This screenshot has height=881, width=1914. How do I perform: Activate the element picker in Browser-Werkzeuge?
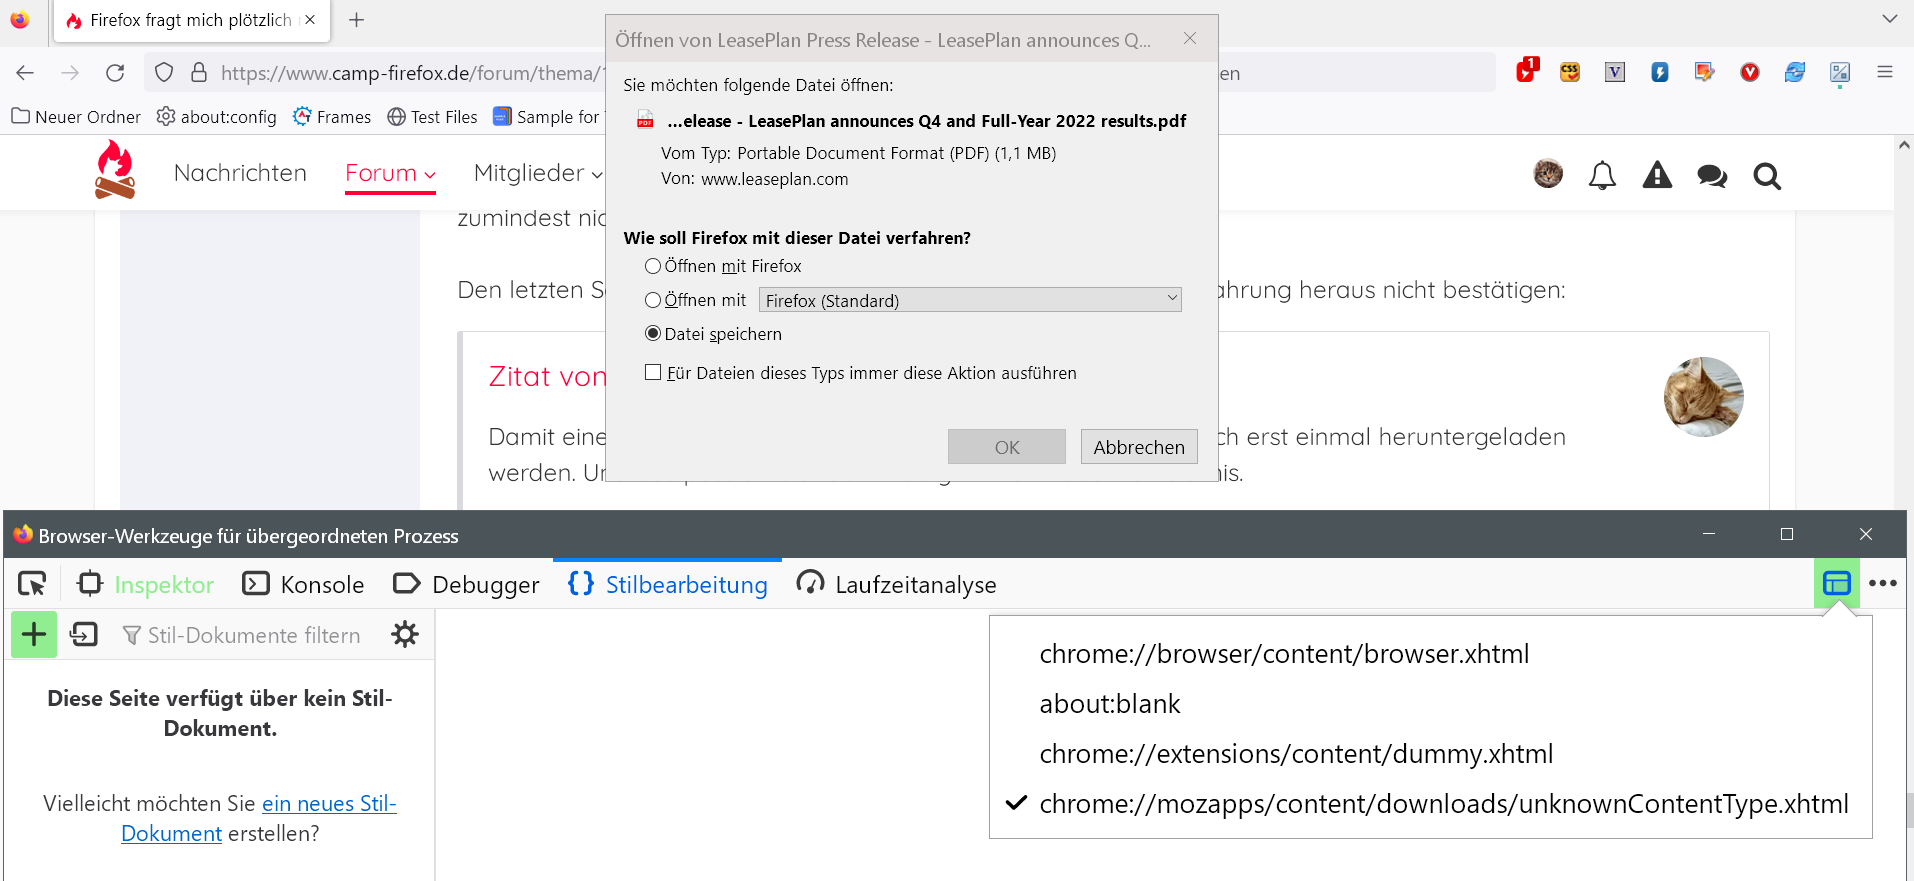[x=32, y=584]
